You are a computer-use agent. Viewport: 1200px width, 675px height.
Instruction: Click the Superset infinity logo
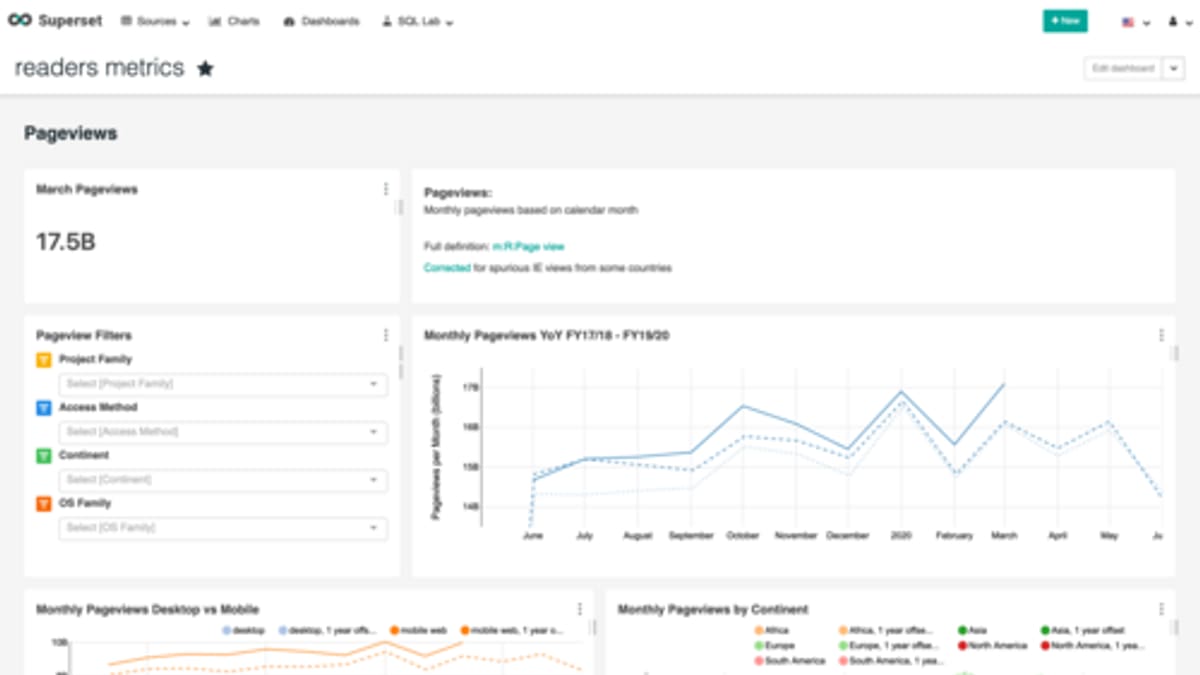(x=19, y=21)
